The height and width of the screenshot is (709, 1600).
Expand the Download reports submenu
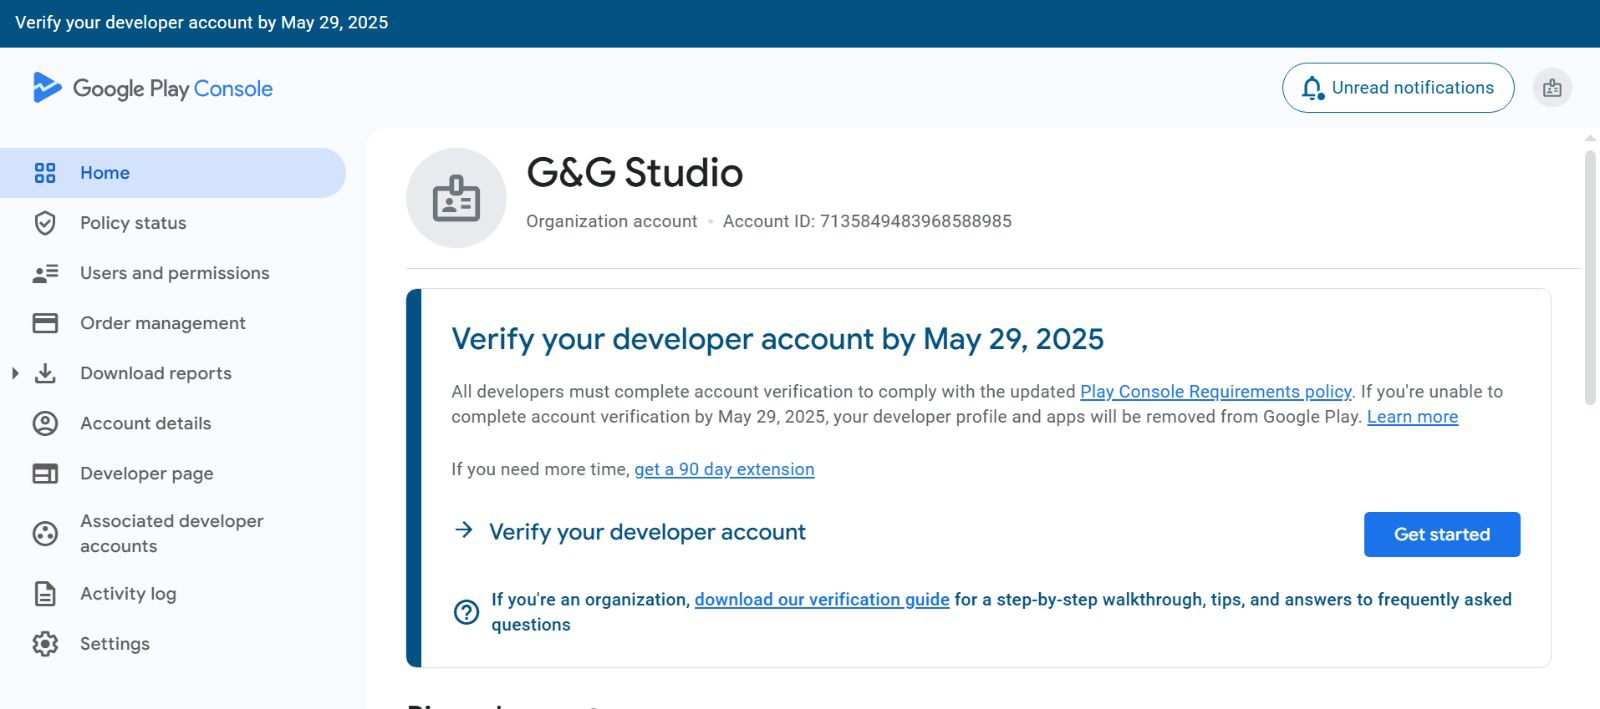tap(15, 373)
